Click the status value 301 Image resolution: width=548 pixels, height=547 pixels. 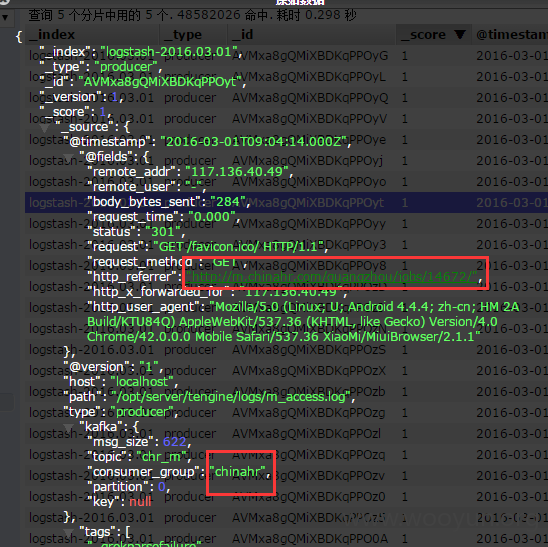[163, 232]
